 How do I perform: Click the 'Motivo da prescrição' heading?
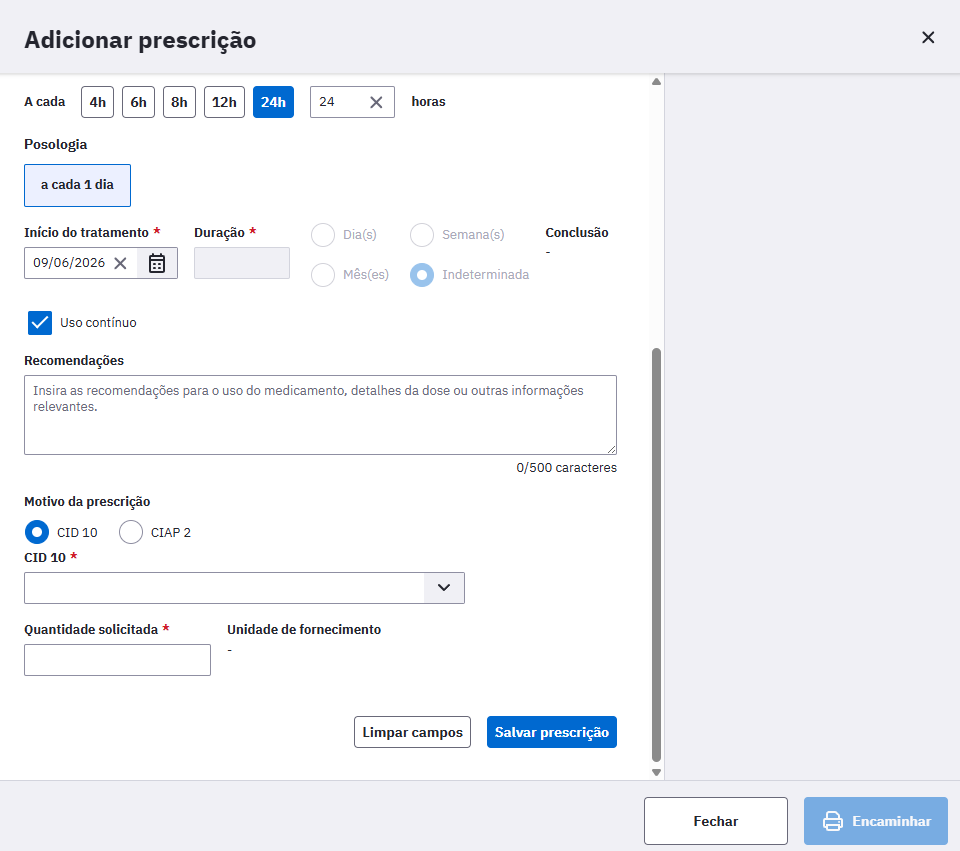point(87,501)
